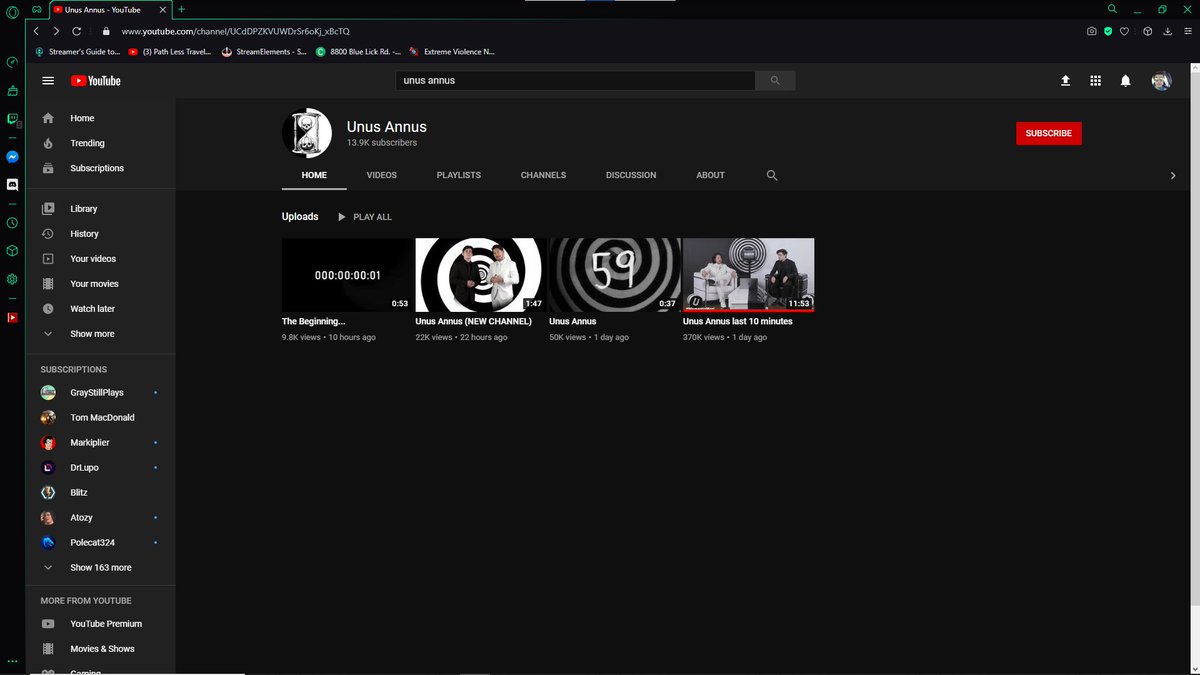
Task: Open the YouTube apps grid
Action: (1095, 81)
